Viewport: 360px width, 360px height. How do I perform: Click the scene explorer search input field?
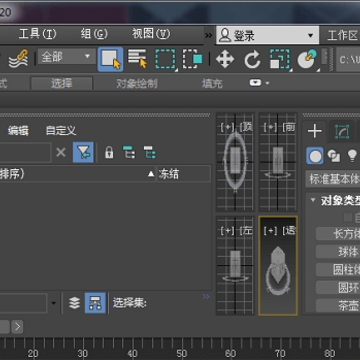(25, 153)
